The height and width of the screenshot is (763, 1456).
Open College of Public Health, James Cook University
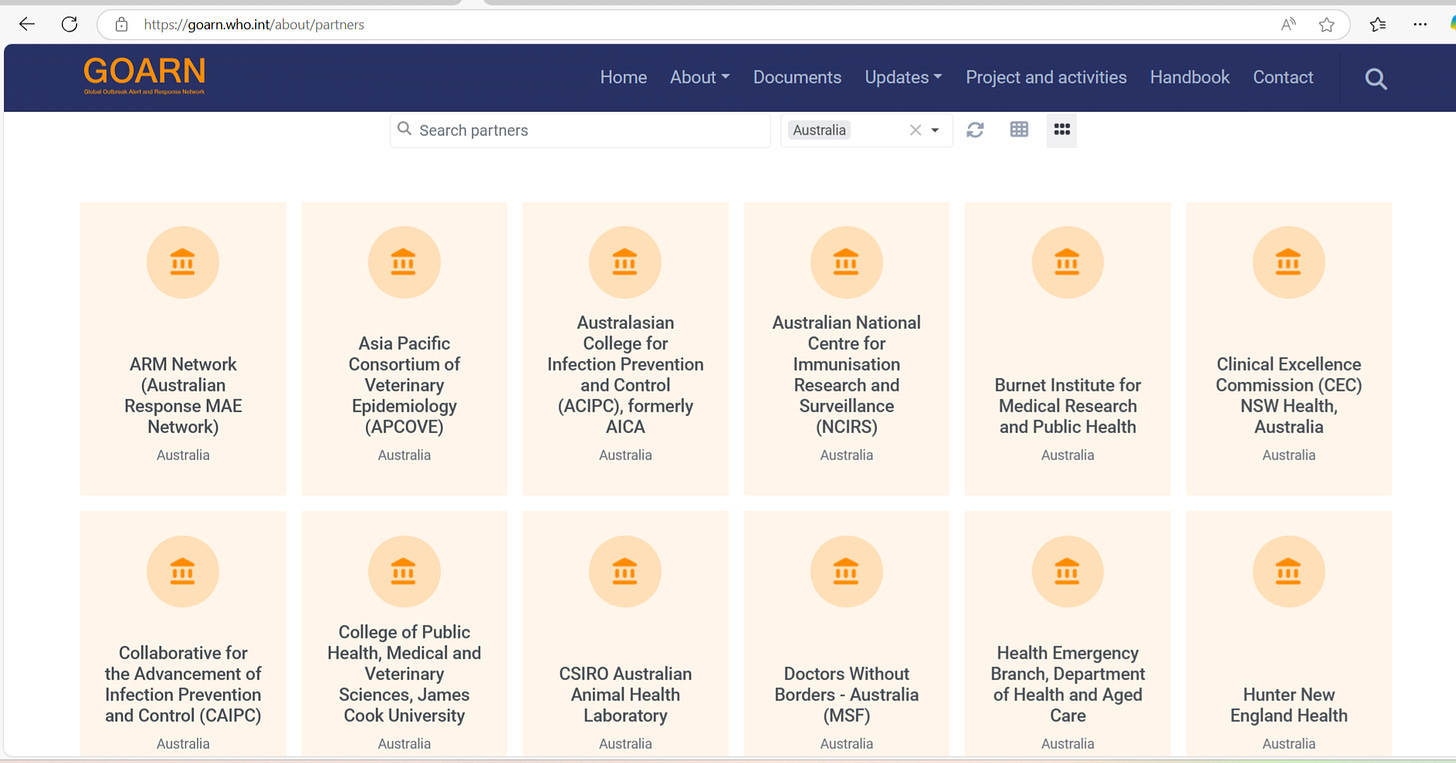pyautogui.click(x=404, y=674)
